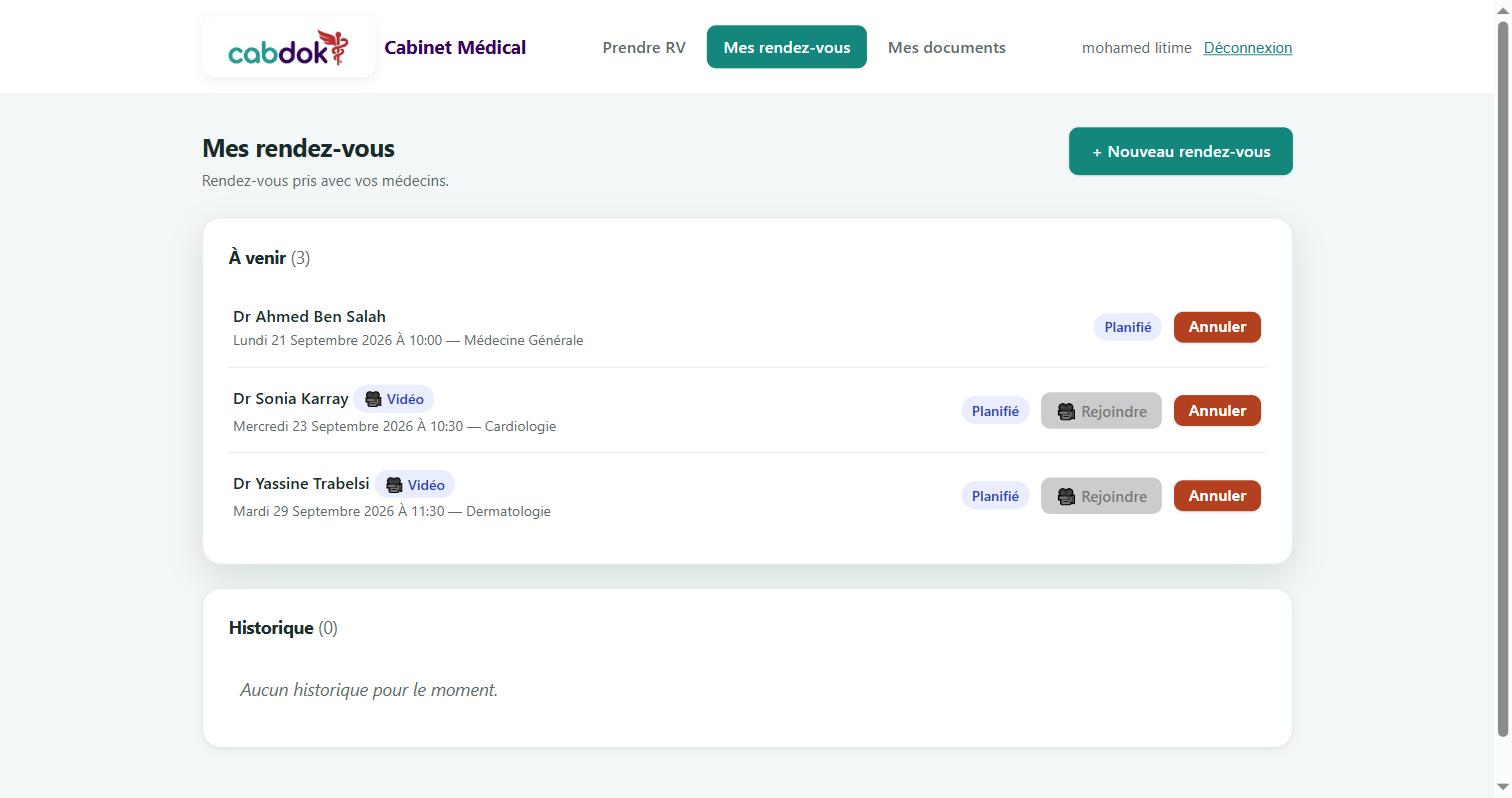Click the À venir (3) section heading
The image size is (1512, 798).
269,258
